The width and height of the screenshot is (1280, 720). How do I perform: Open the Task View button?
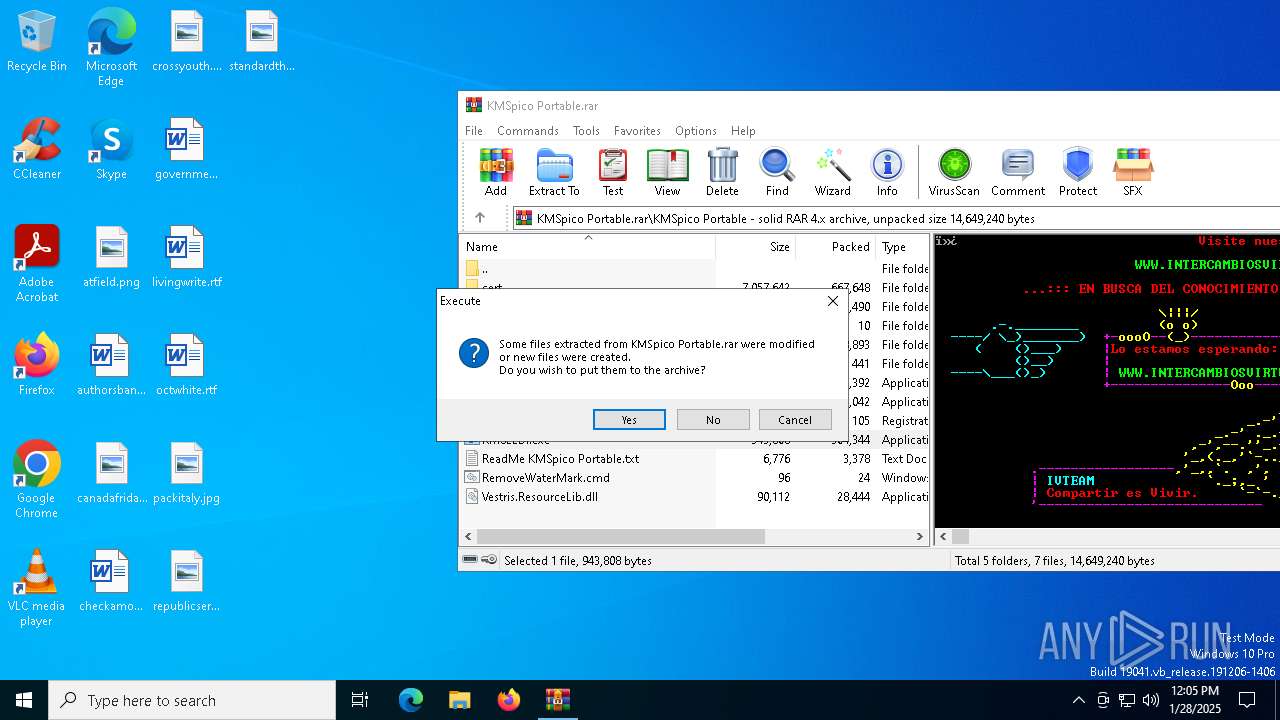coord(360,700)
